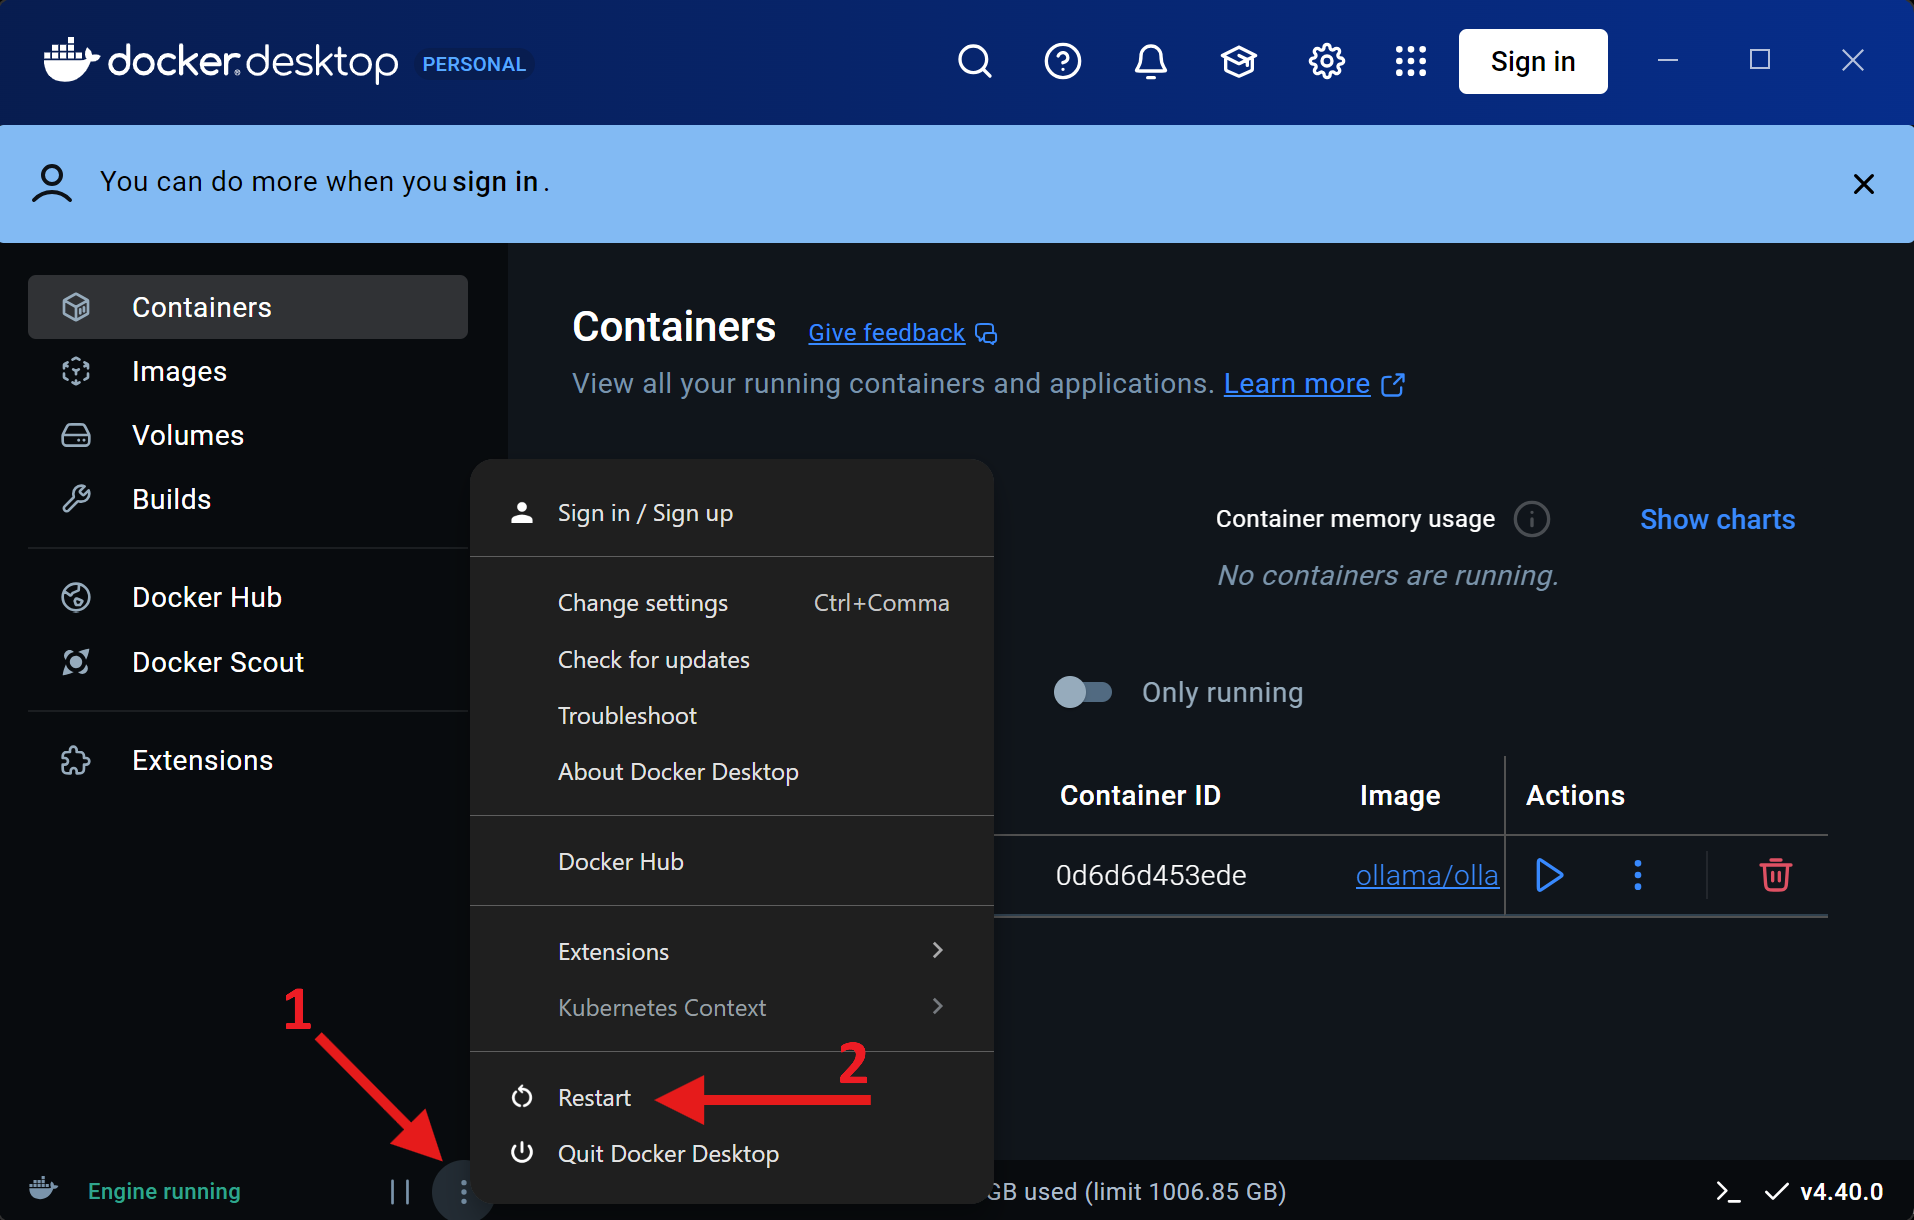
Task: Click the Show charts link
Action: [x=1717, y=519]
